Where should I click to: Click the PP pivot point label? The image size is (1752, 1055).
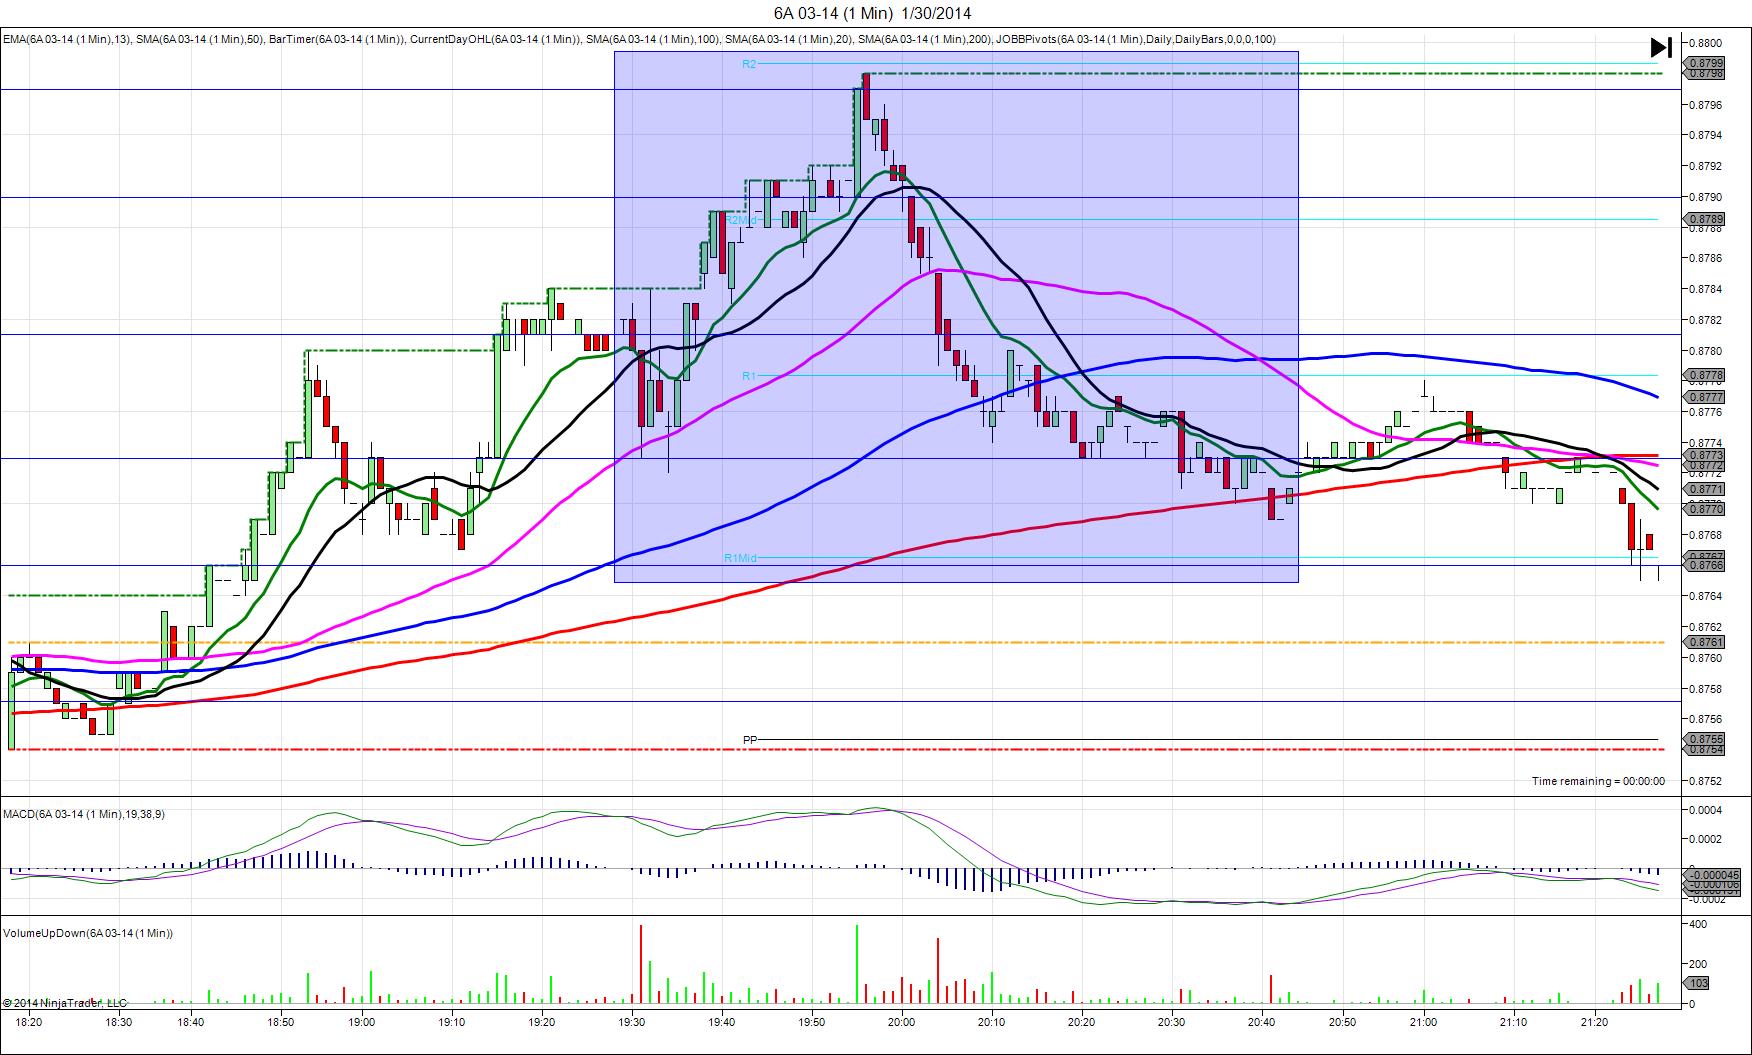tap(750, 740)
